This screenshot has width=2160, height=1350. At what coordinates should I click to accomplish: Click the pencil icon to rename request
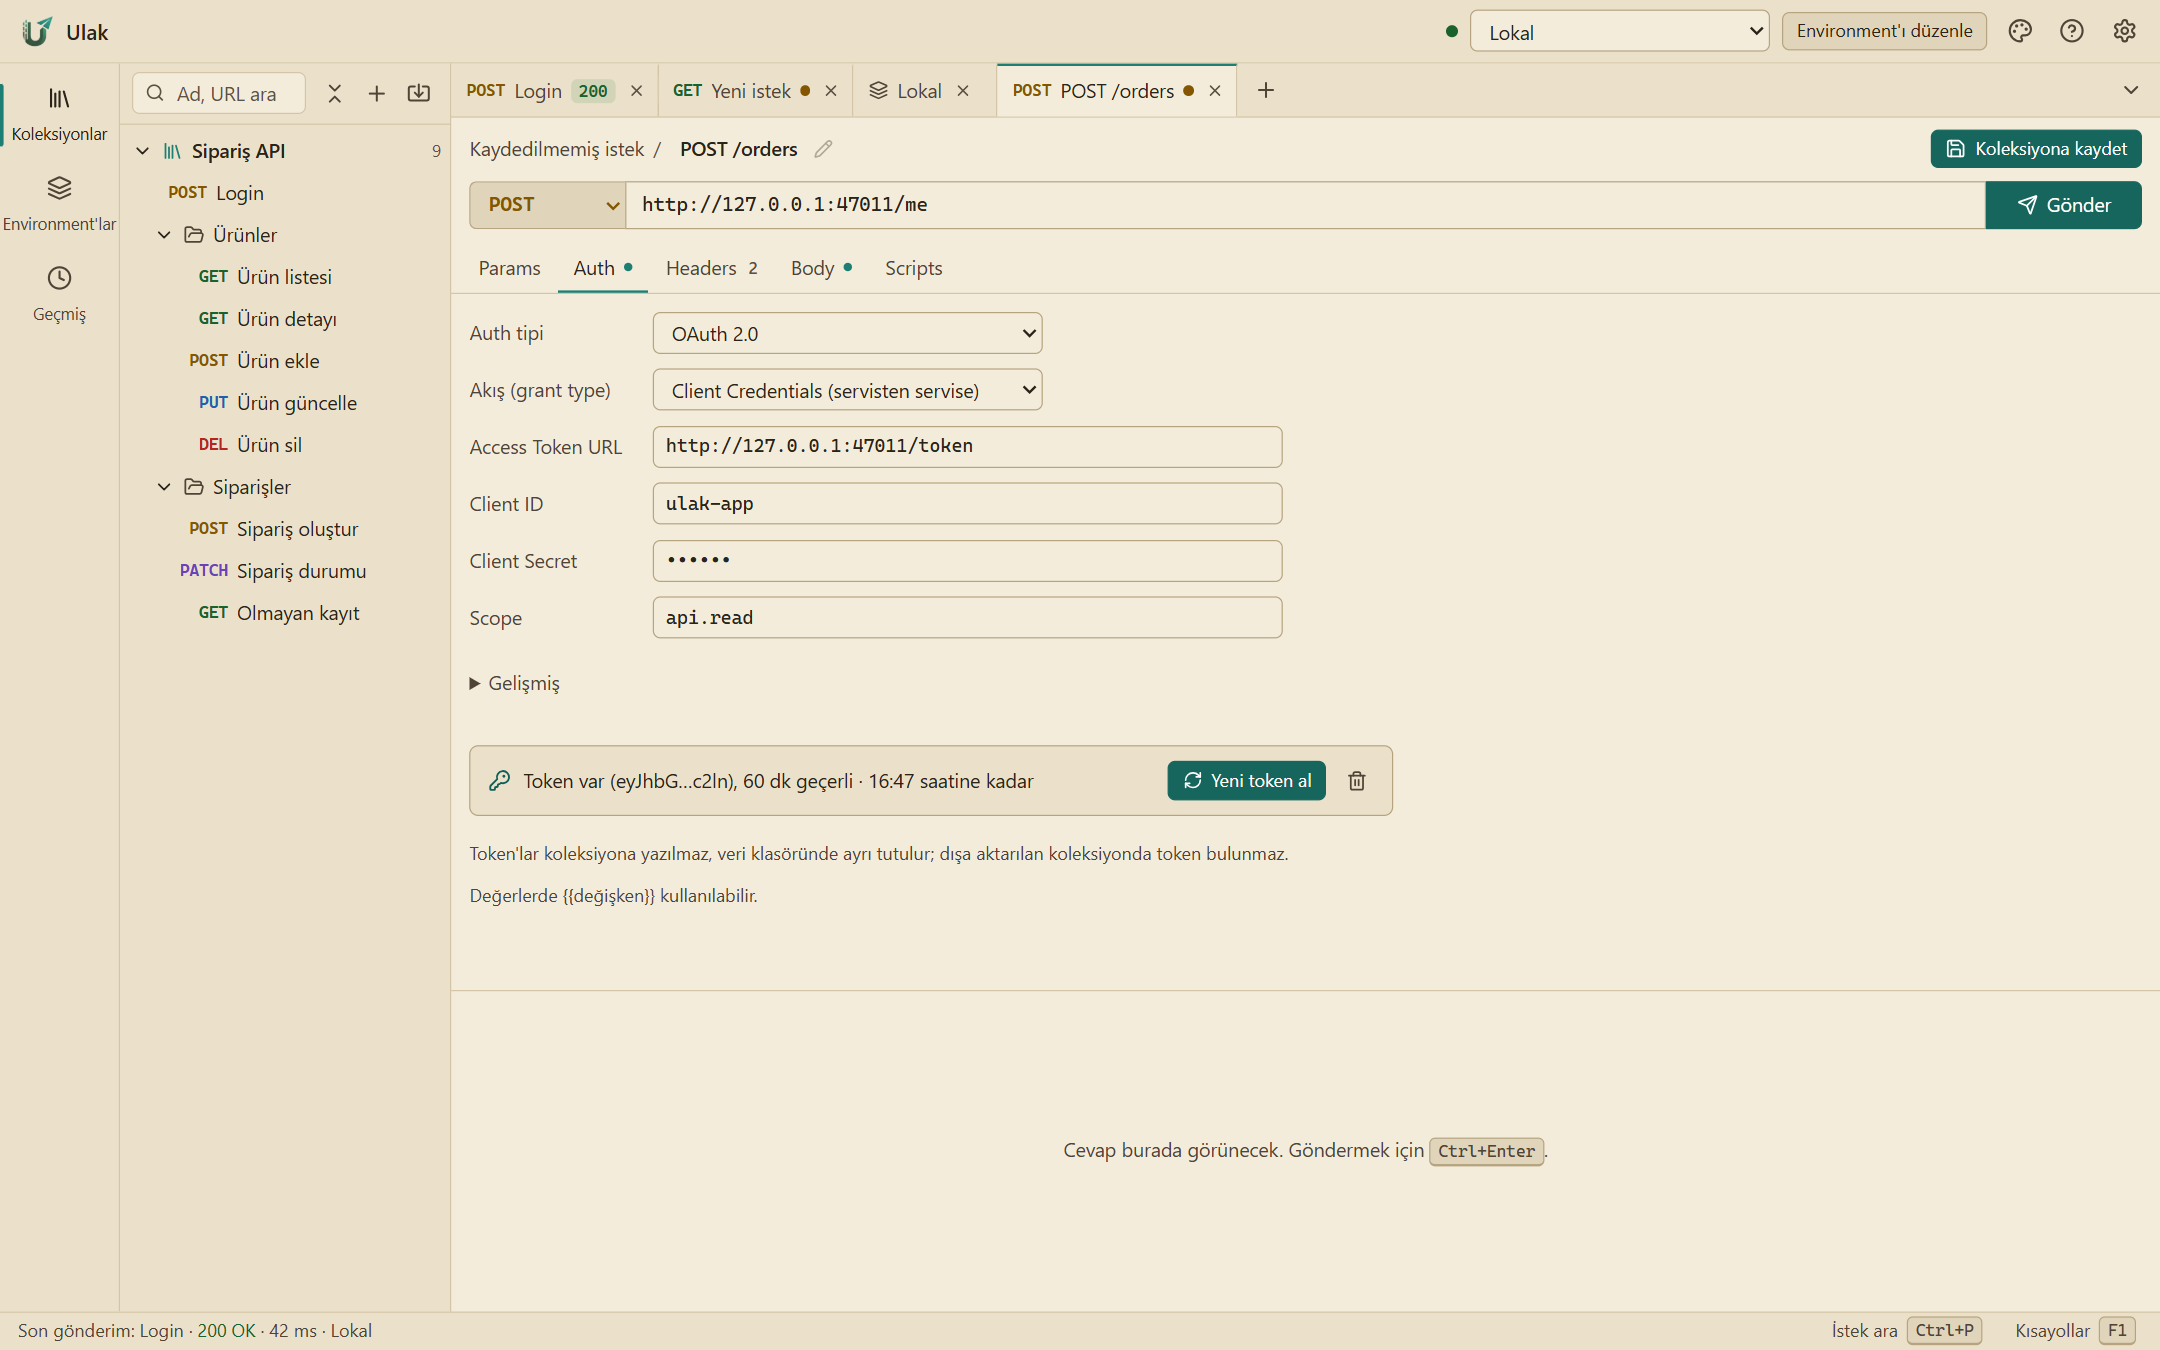[823, 149]
